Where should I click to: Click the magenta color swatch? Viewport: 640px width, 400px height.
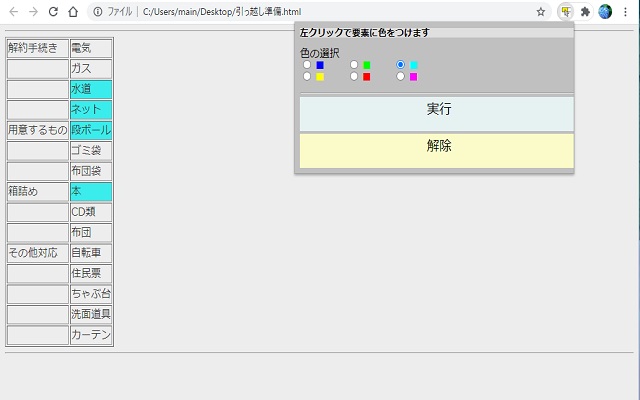tap(414, 77)
